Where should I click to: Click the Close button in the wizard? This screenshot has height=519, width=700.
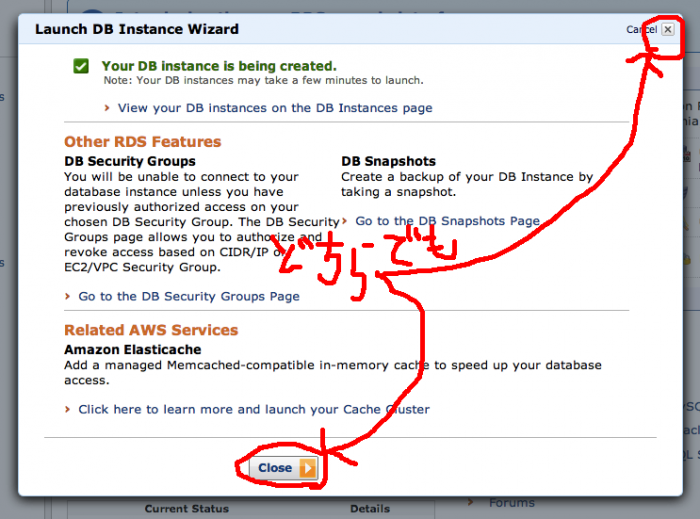point(283,468)
